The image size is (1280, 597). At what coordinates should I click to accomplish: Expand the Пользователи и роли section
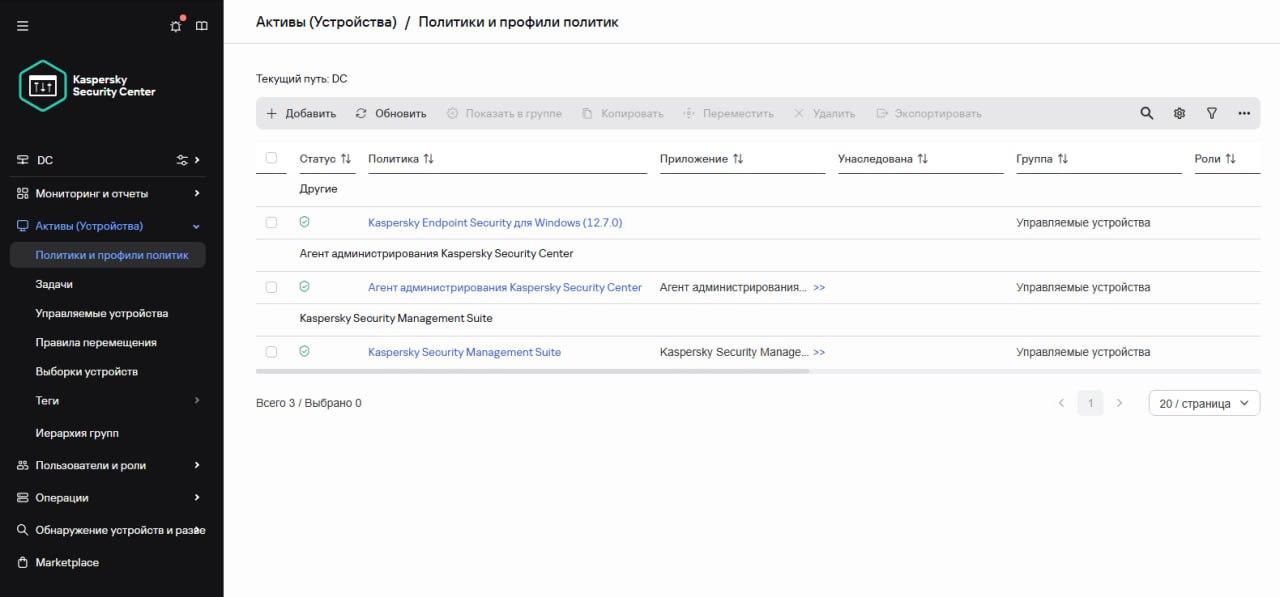coord(197,465)
